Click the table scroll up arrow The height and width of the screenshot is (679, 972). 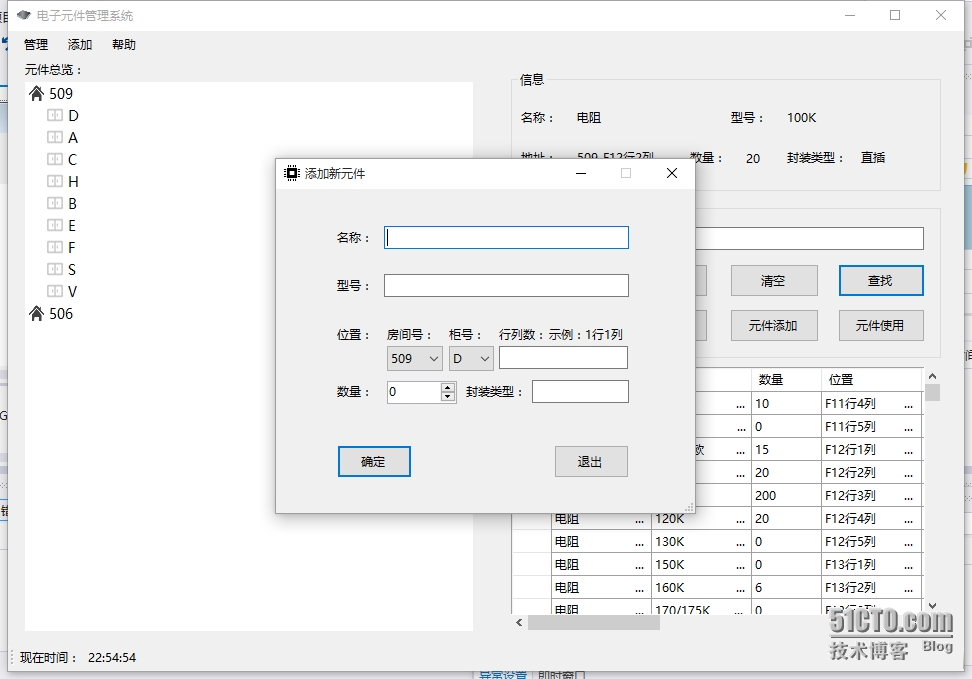(932, 376)
